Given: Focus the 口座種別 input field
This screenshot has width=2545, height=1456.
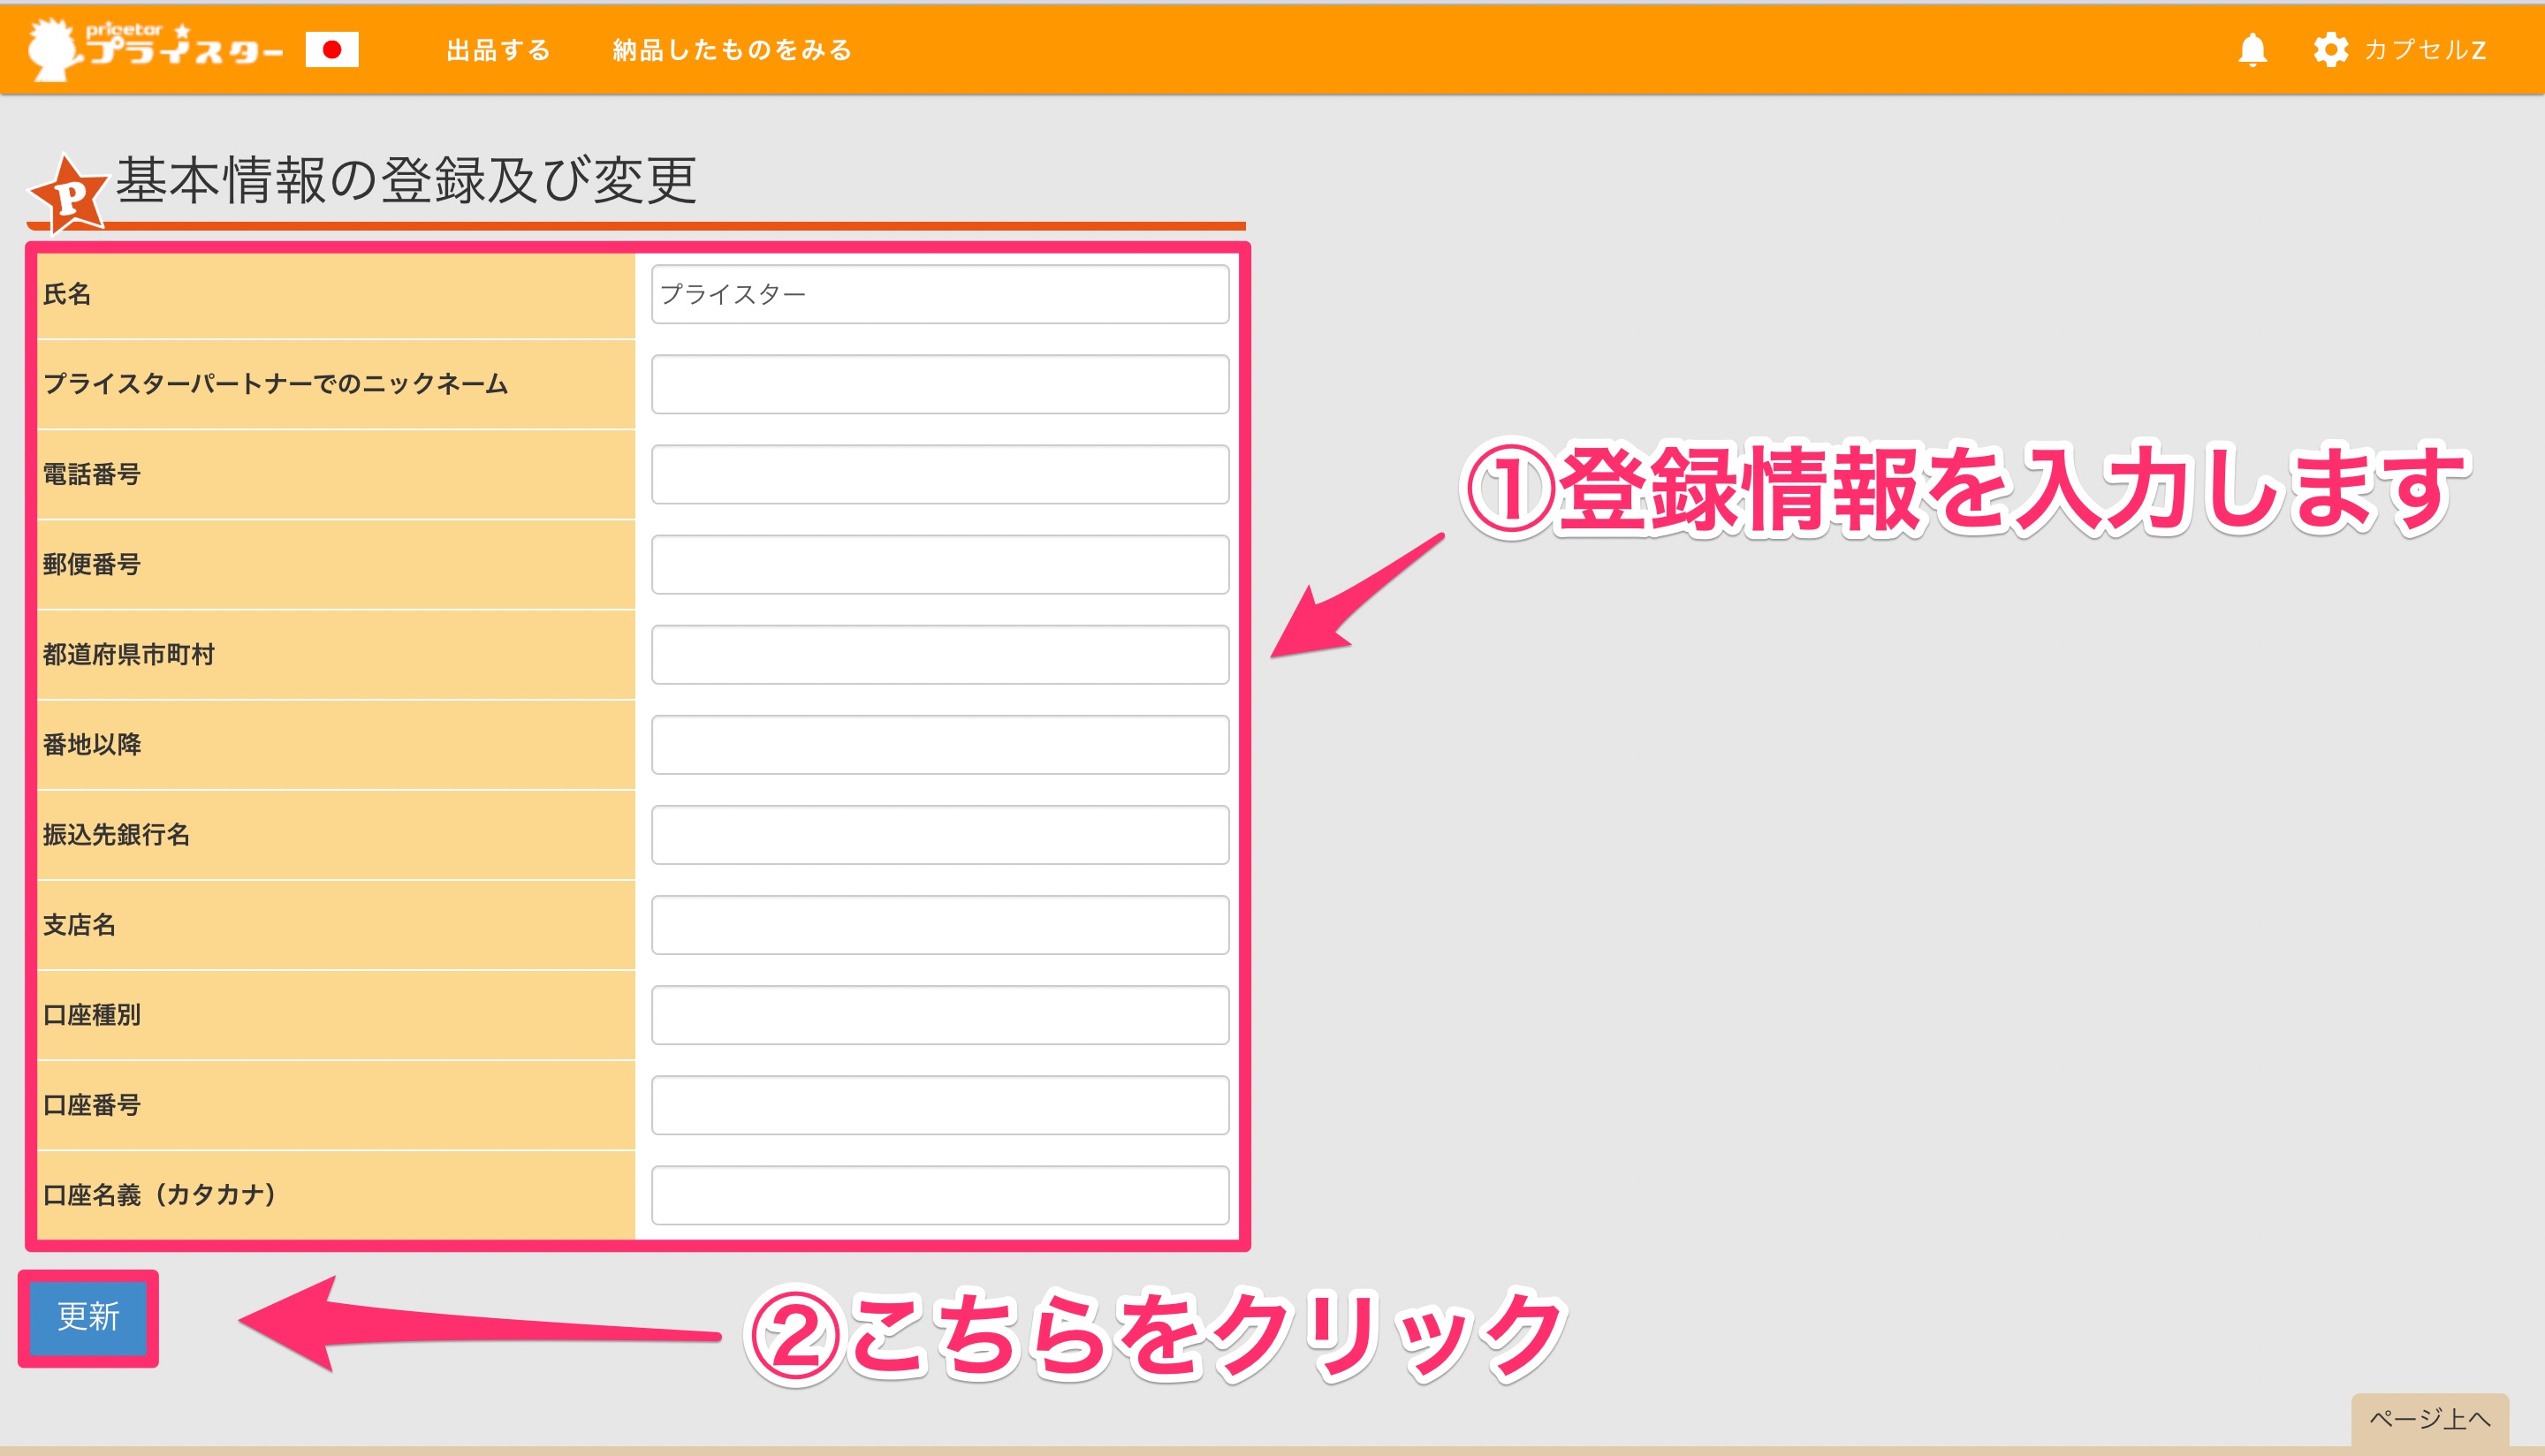Looking at the screenshot, I should [x=940, y=1014].
